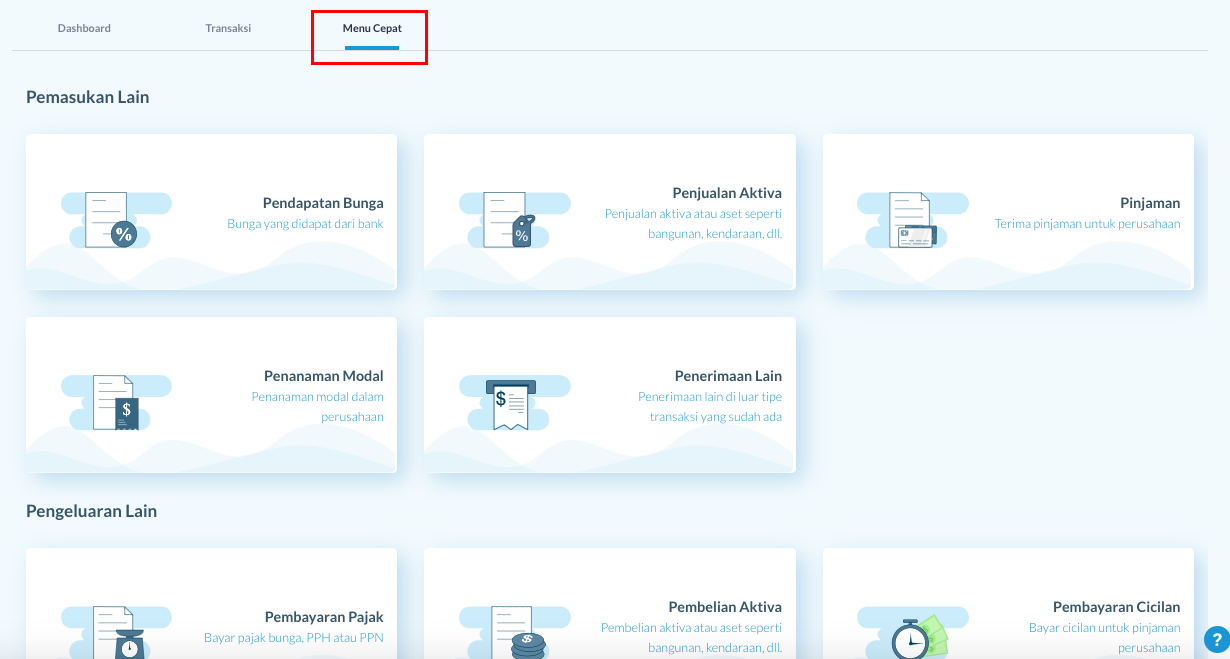Open the Penerimaan Lain card title

click(x=728, y=376)
